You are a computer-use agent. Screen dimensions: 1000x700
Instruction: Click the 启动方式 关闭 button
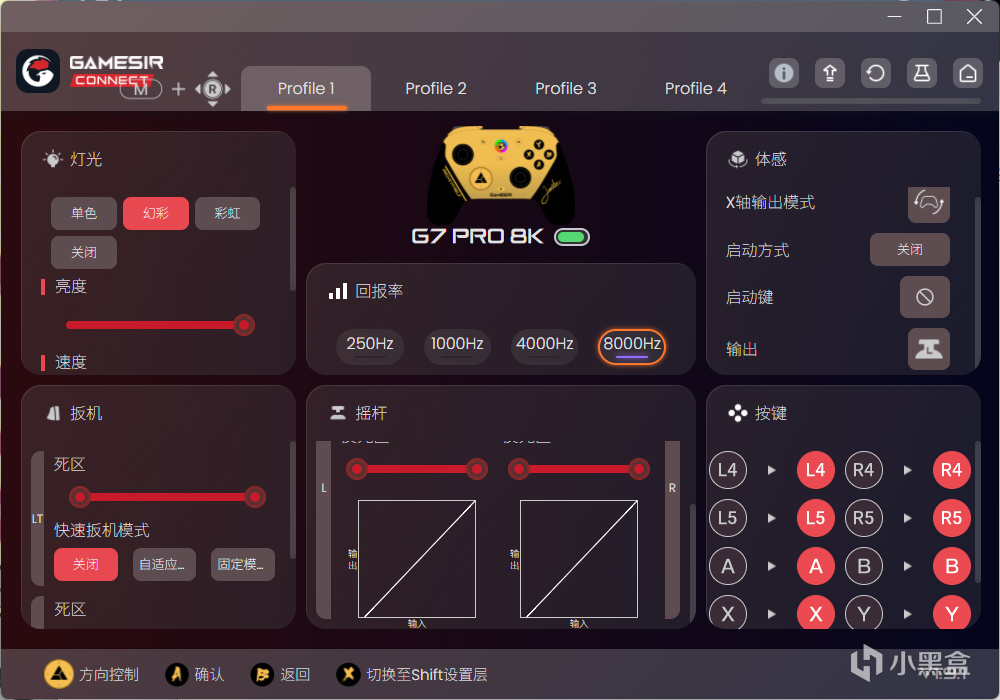pyautogui.click(x=909, y=249)
